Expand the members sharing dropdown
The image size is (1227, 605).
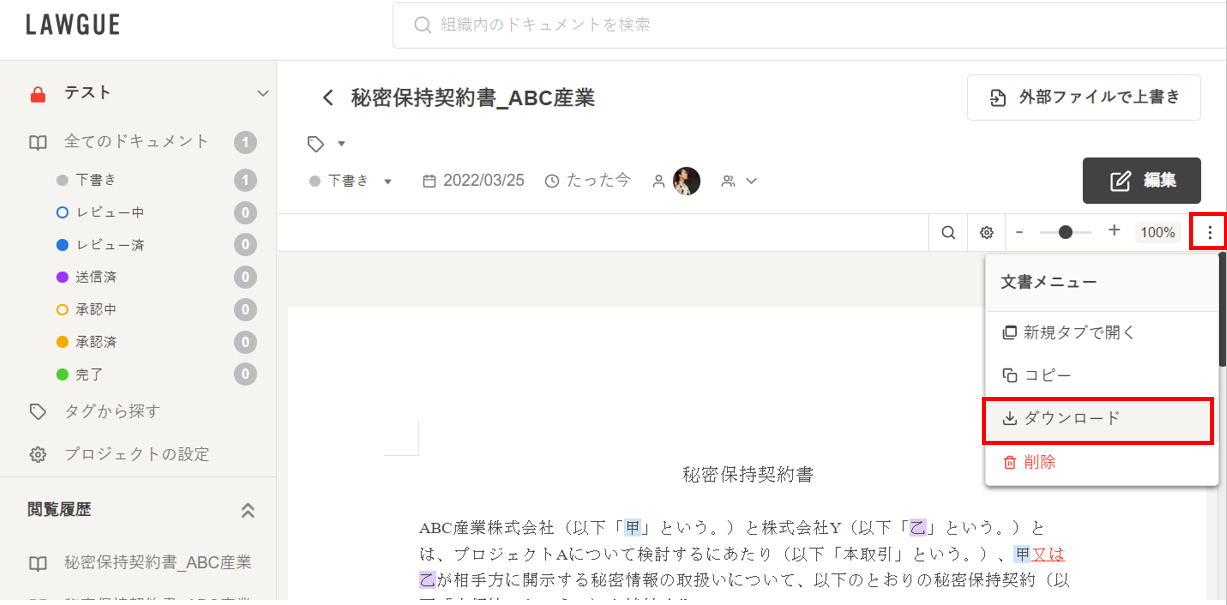[x=739, y=181]
